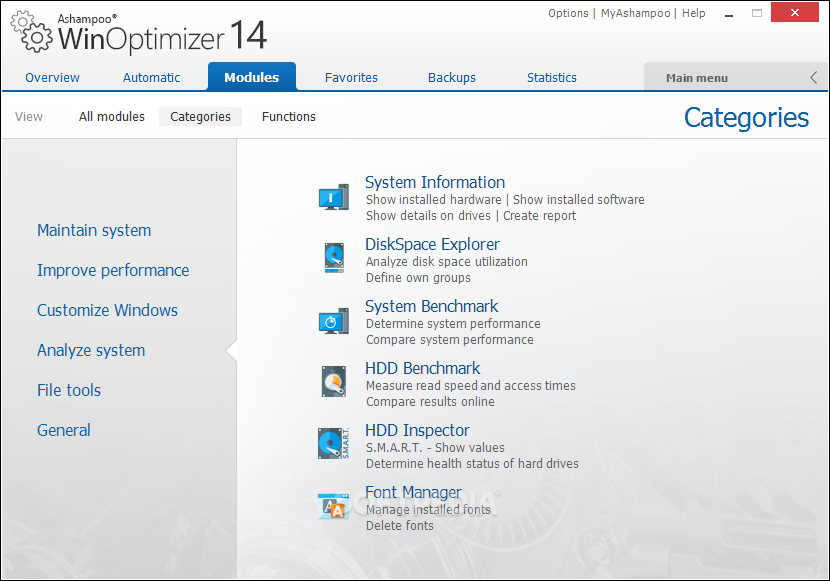Click the System Benchmark stopwatch monitor icon
The width and height of the screenshot is (830, 581).
click(x=334, y=321)
